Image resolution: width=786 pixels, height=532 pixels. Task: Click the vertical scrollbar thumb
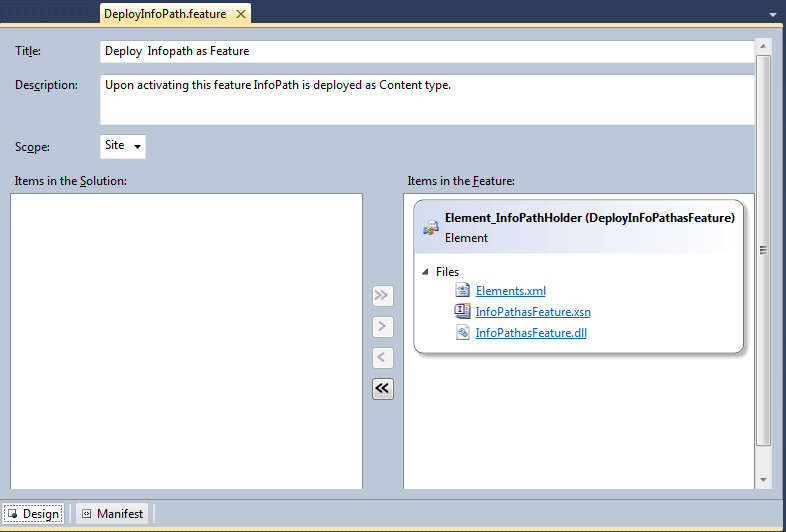(763, 250)
